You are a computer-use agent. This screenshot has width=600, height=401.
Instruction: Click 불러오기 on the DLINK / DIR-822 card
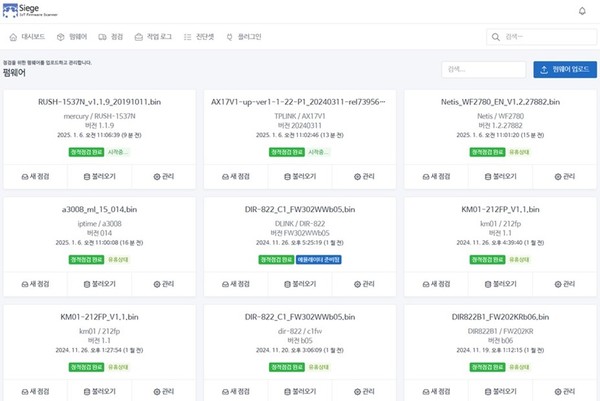coord(300,284)
